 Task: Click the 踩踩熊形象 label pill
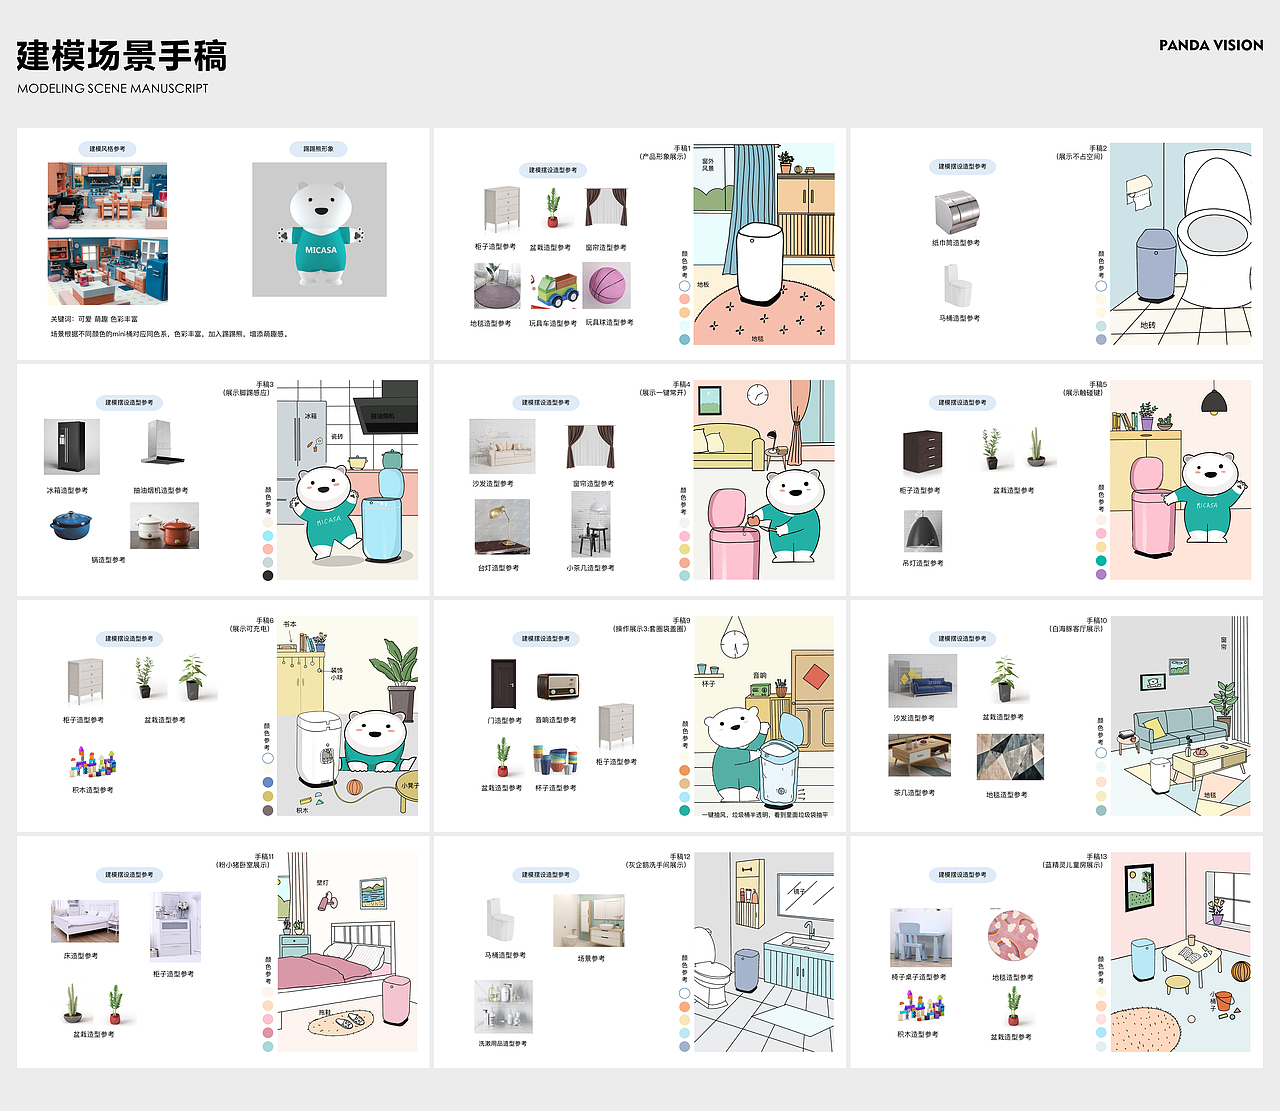click(x=318, y=148)
